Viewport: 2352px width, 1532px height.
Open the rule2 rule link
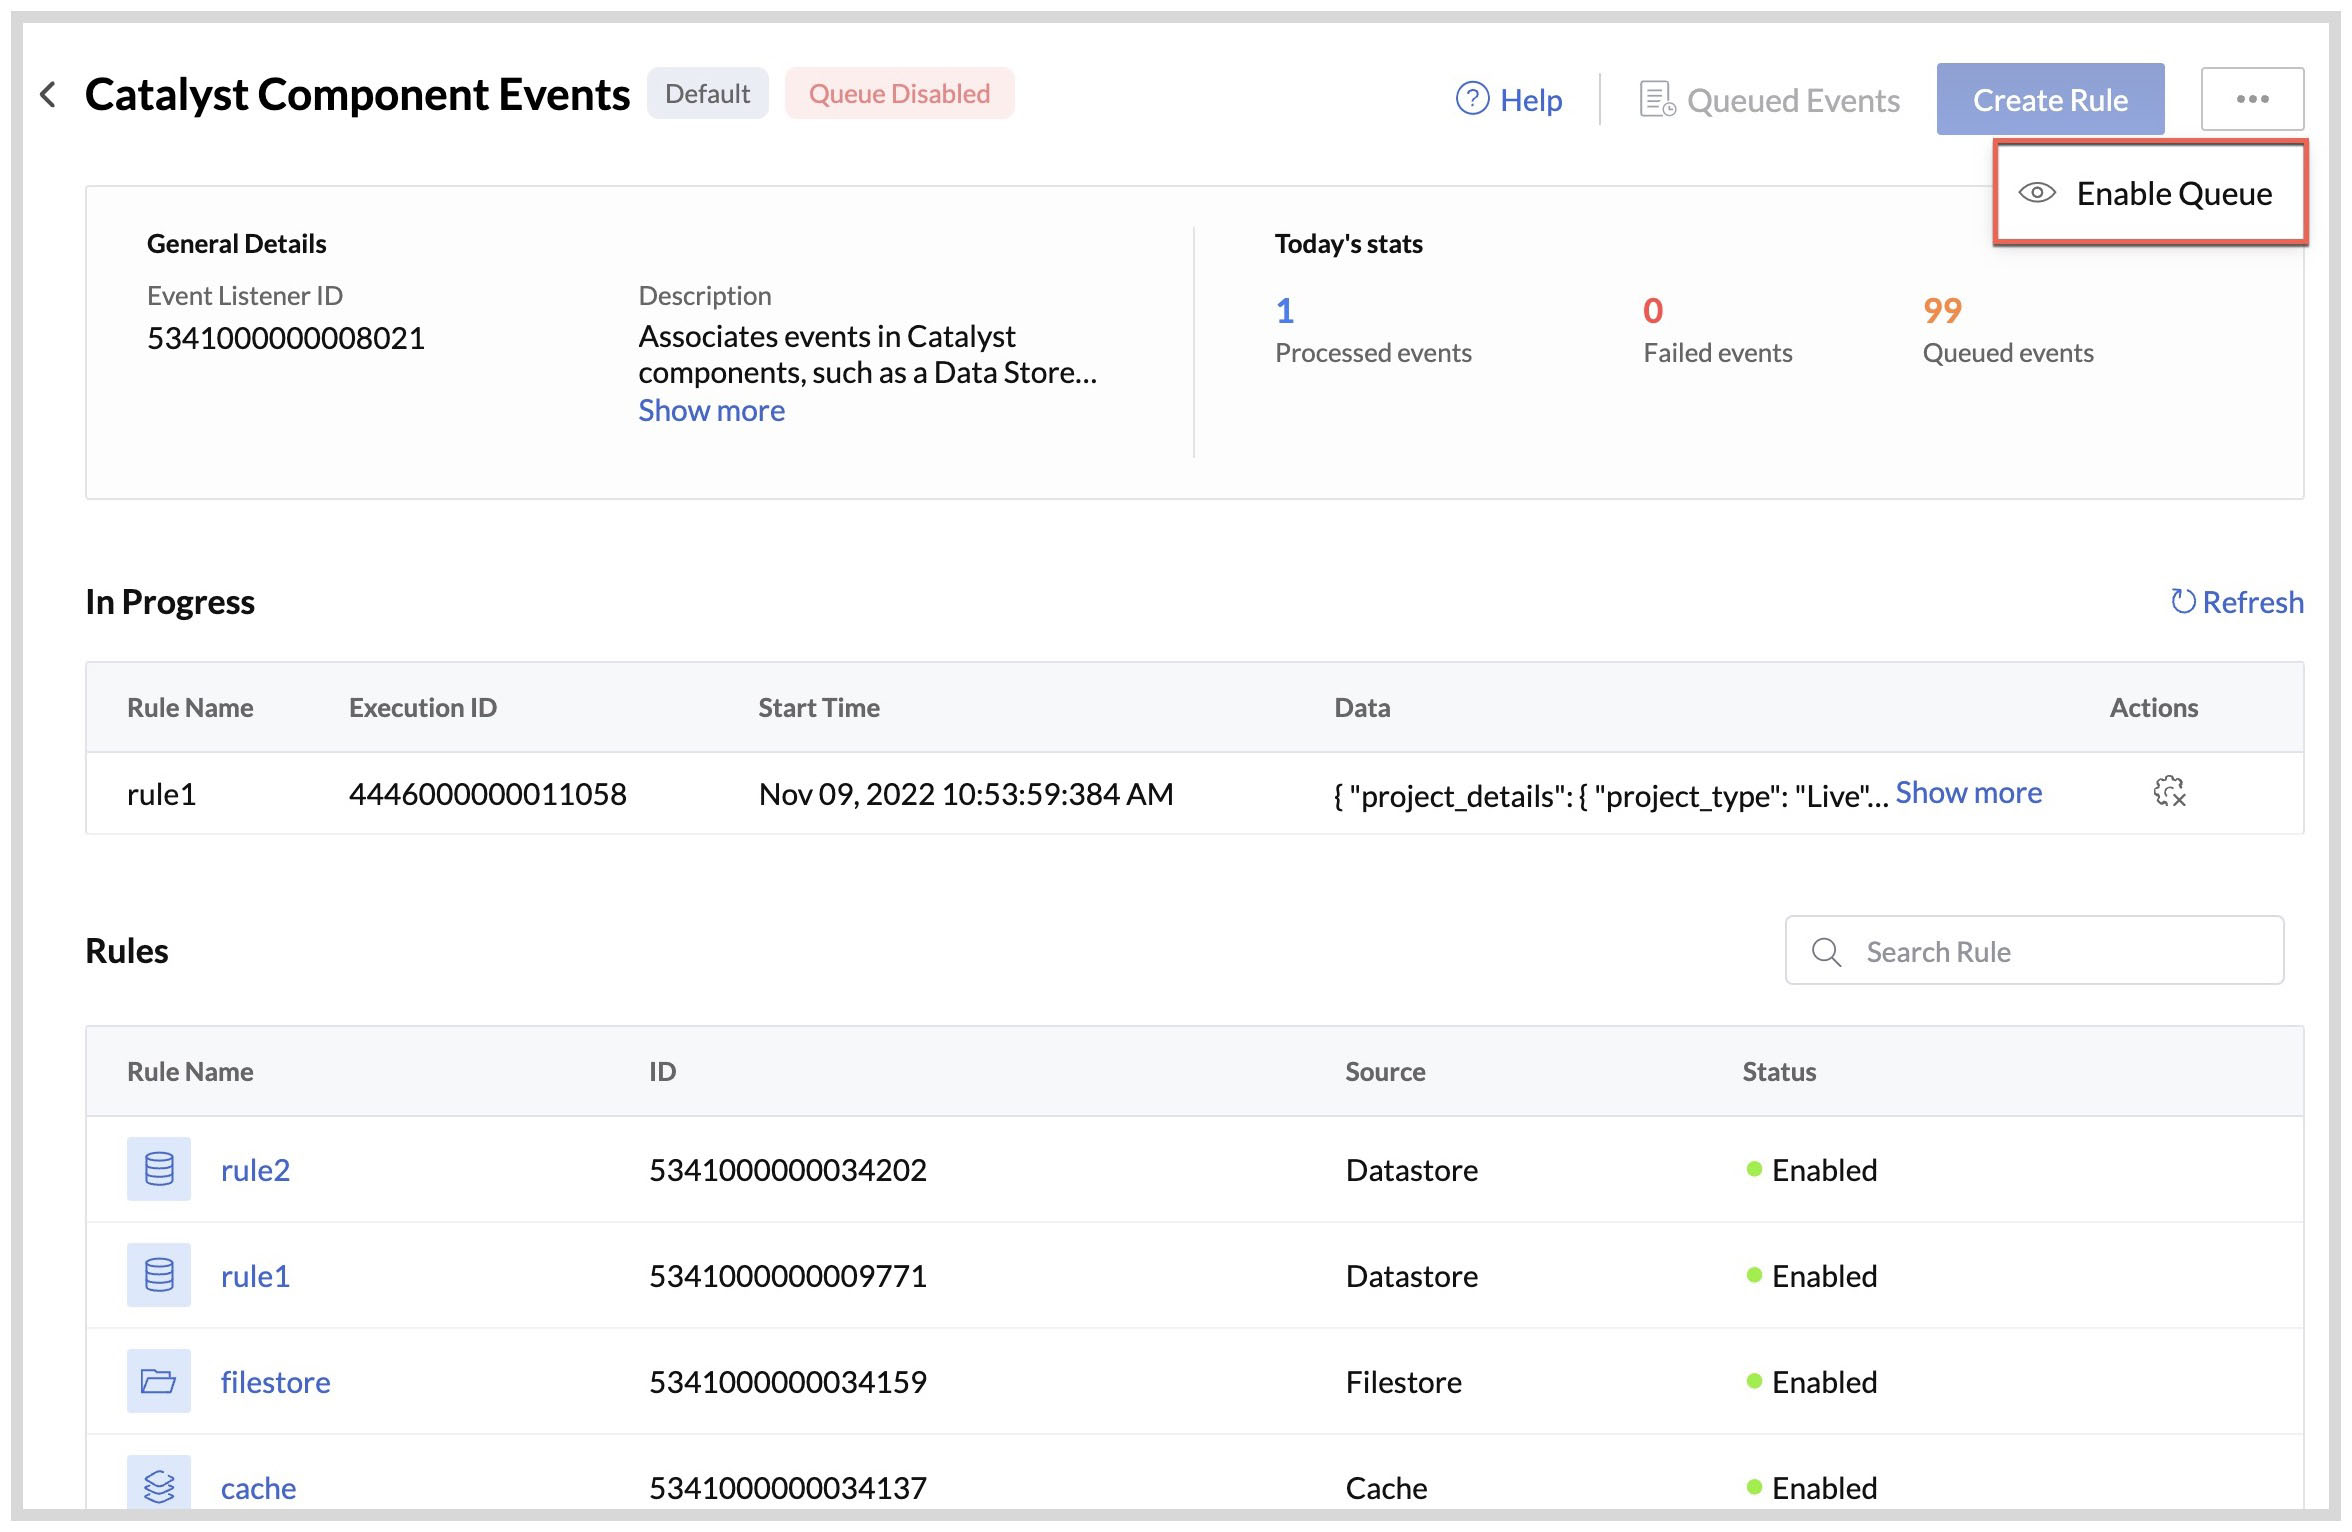tap(255, 1169)
